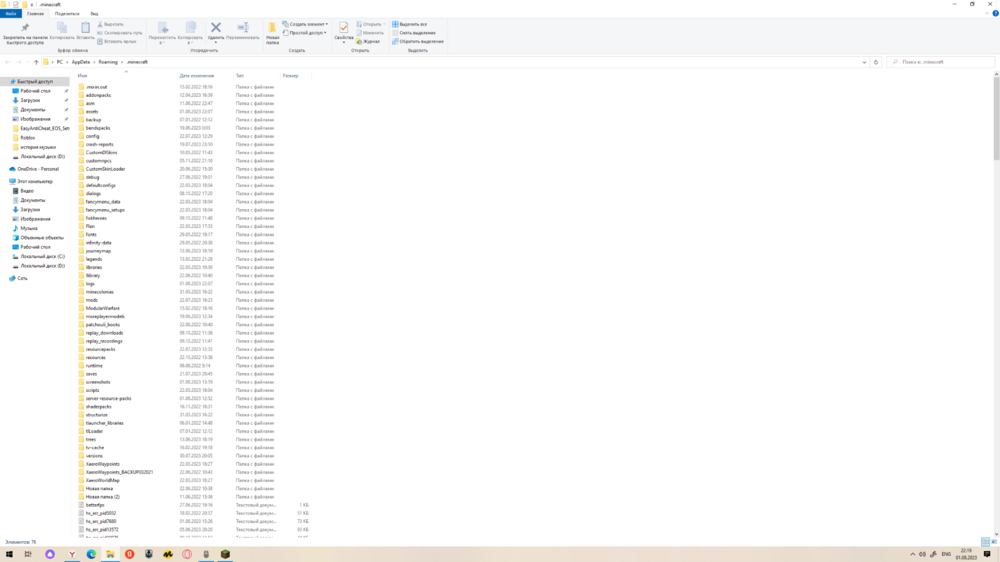Viewport: 1000px width, 562px height.
Task: Switch to the Поделиться ribbon tab
Action: [67, 13]
